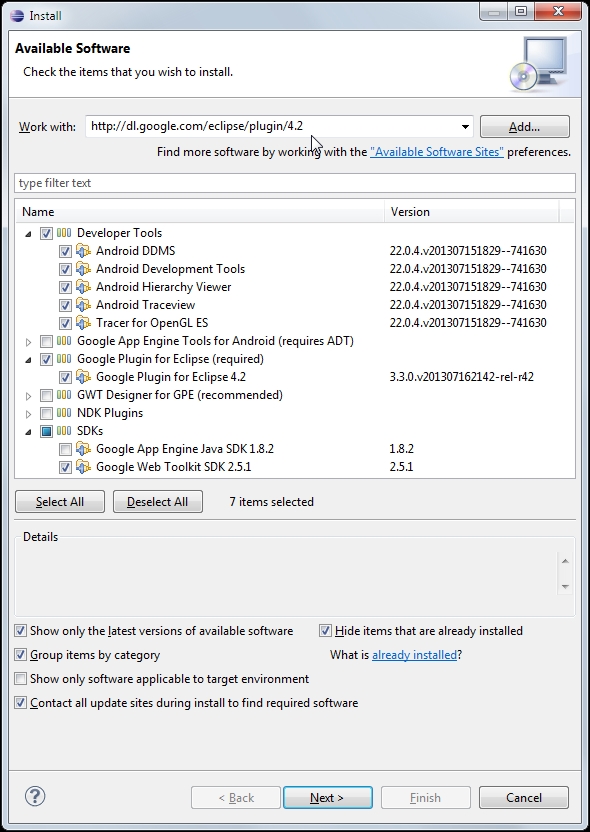Screen dimensions: 590x832
Task: Uncheck the Android Development Tools checkbox
Action: (x=65, y=269)
